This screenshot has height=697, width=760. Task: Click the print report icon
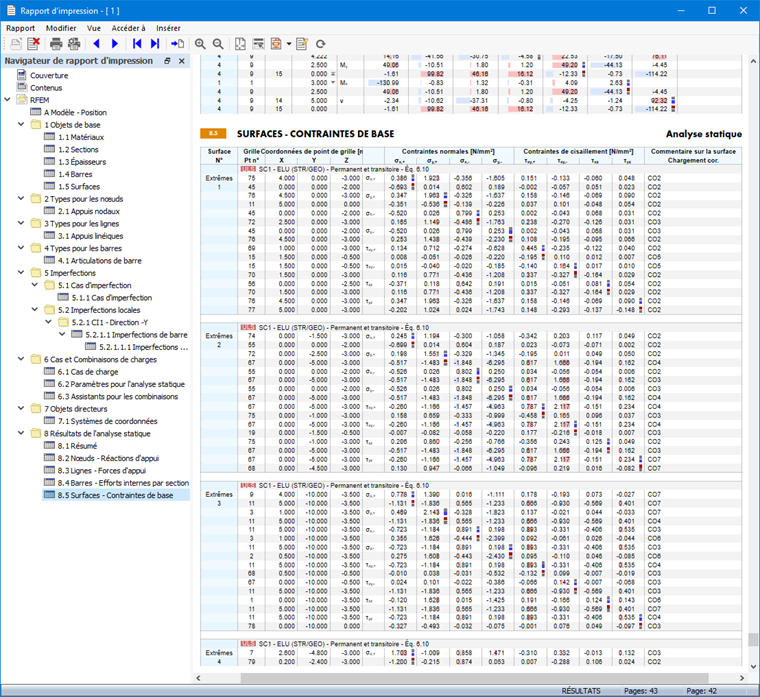pyautogui.click(x=56, y=44)
